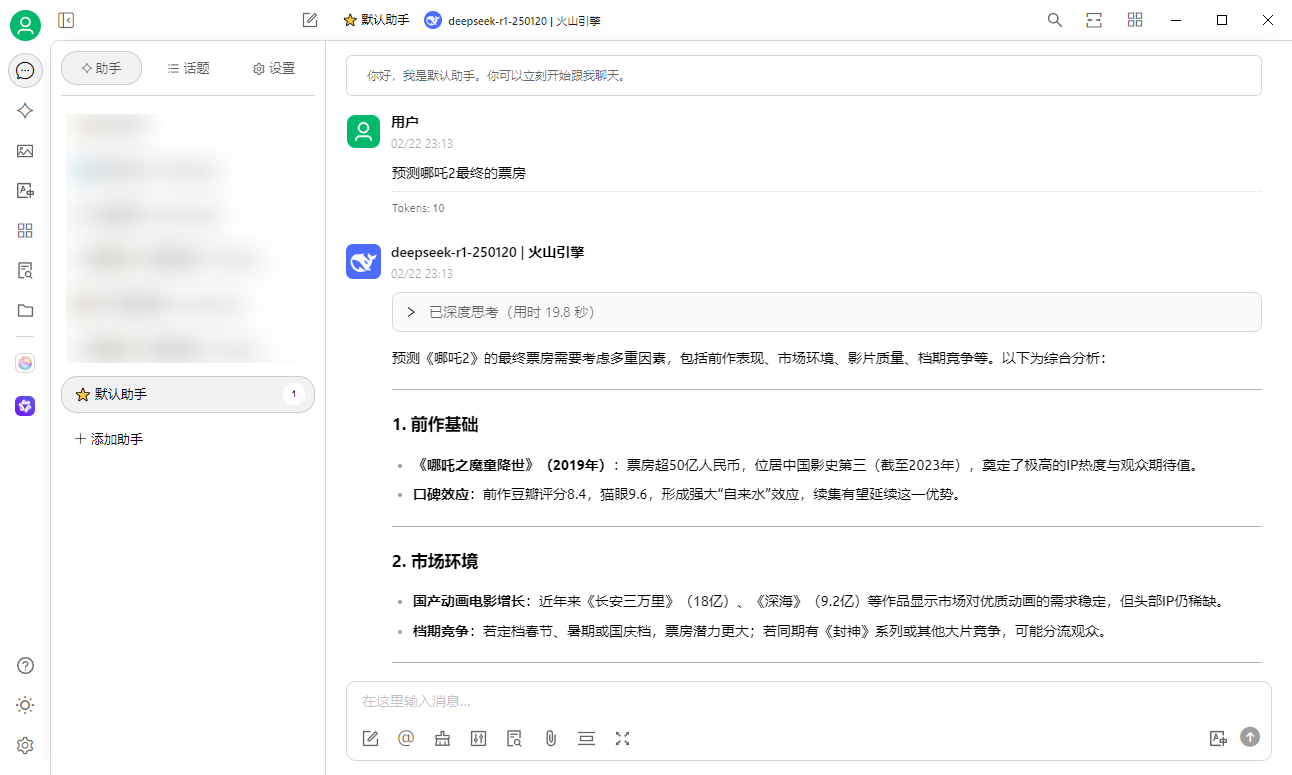Expand the input box with arrows icon
Screen dimensions: 1292x775
coord(622,738)
